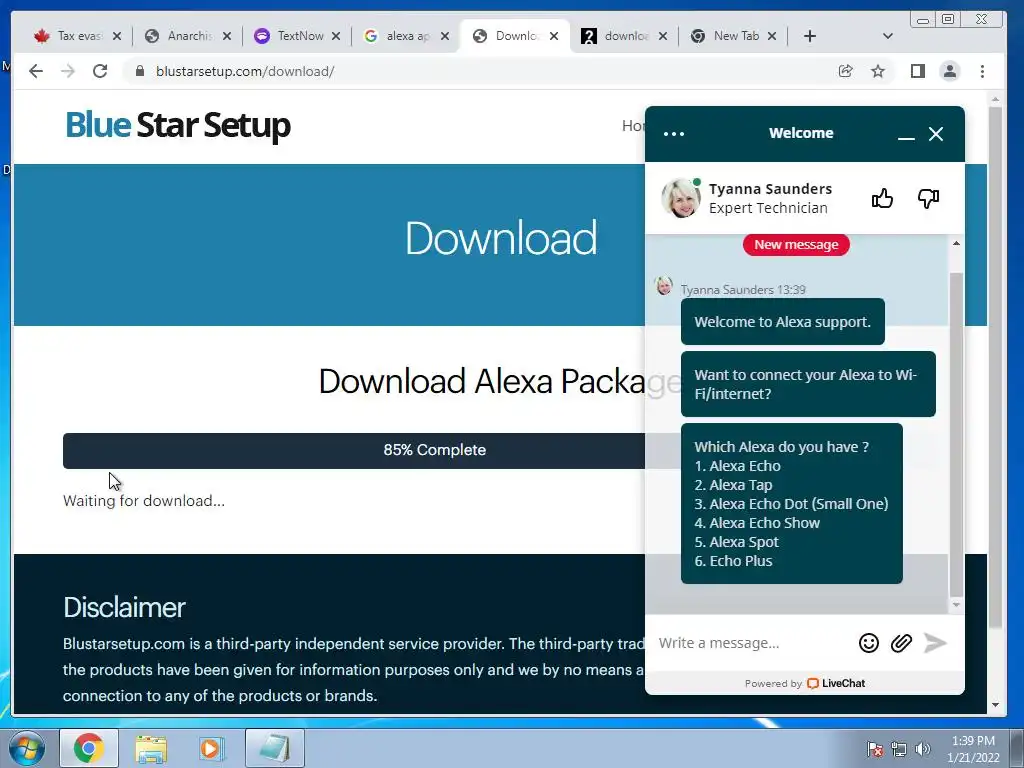
Task: Go back with the browser back arrow
Action: pos(36,71)
